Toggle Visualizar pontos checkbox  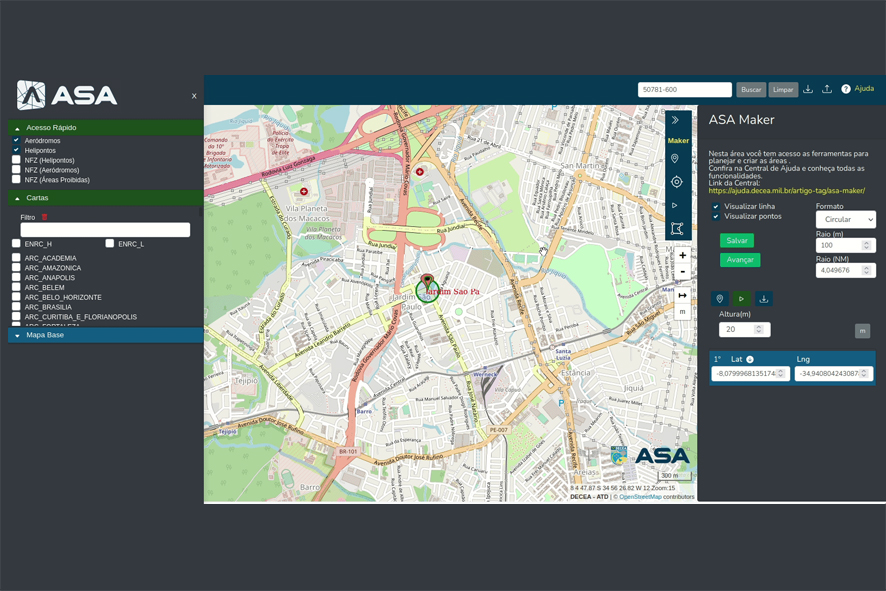tap(715, 216)
